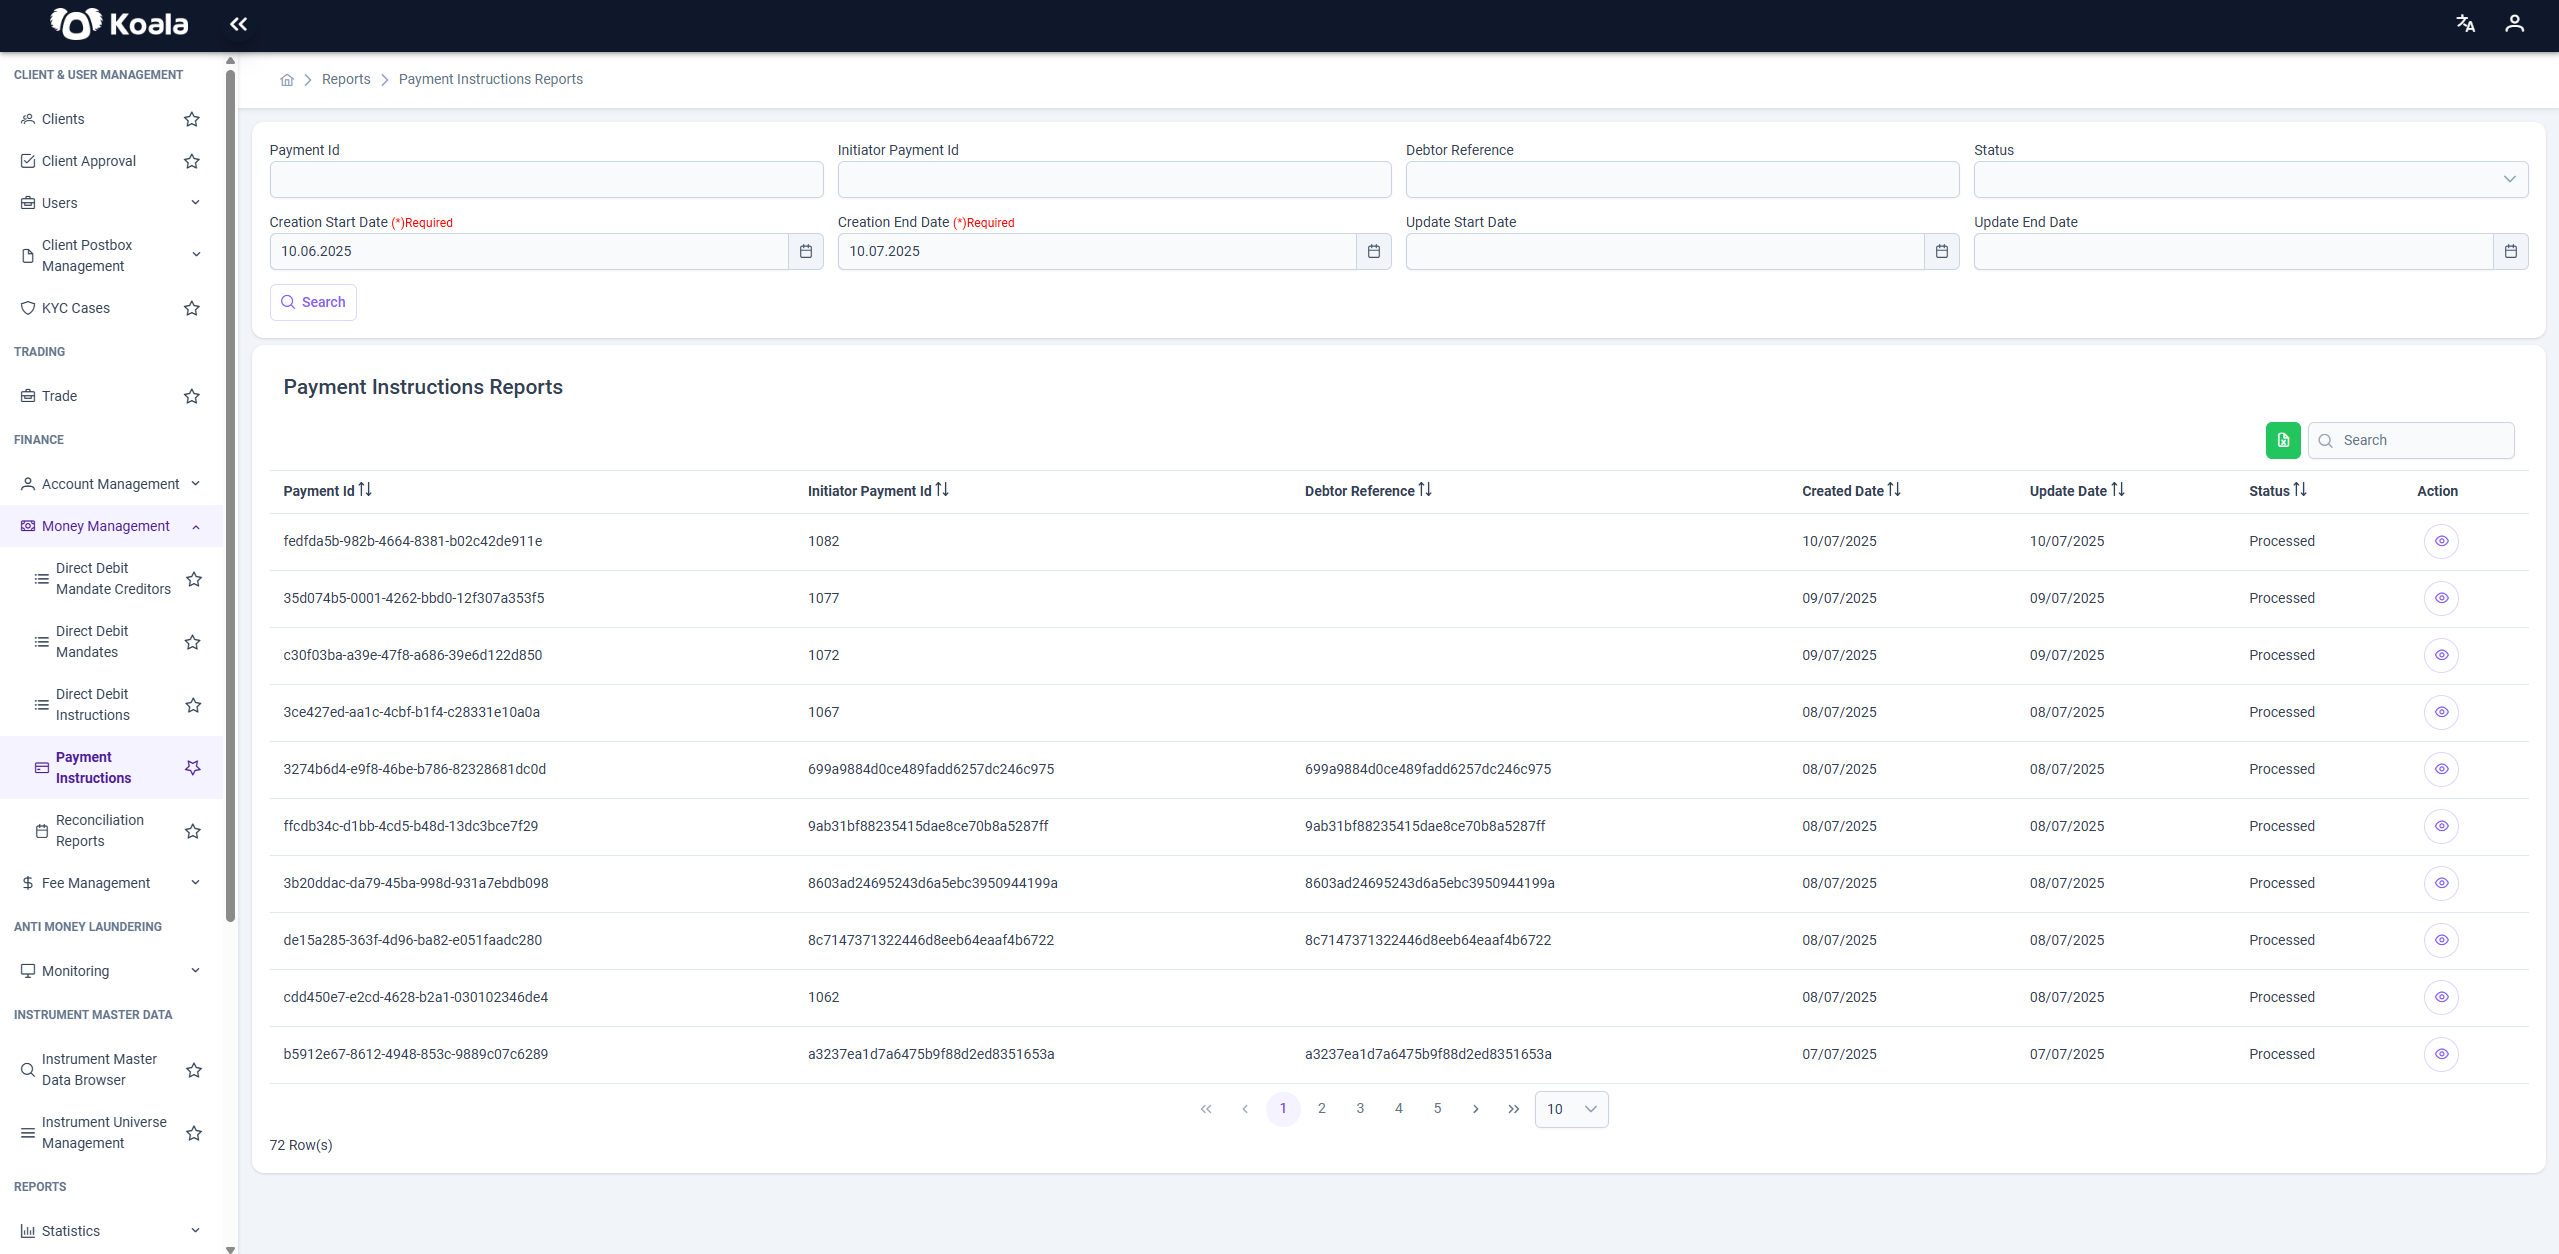
Task: Go to the breadcrumb home icon
Action: point(287,80)
